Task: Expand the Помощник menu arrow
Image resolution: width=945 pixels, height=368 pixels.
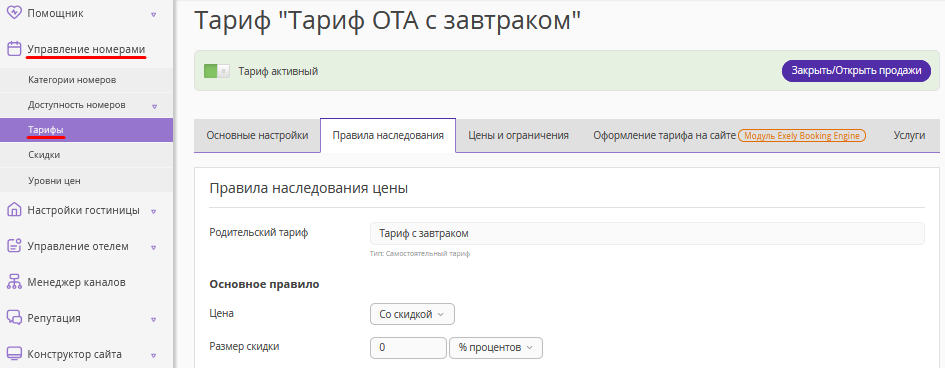Action: pyautogui.click(x=154, y=14)
